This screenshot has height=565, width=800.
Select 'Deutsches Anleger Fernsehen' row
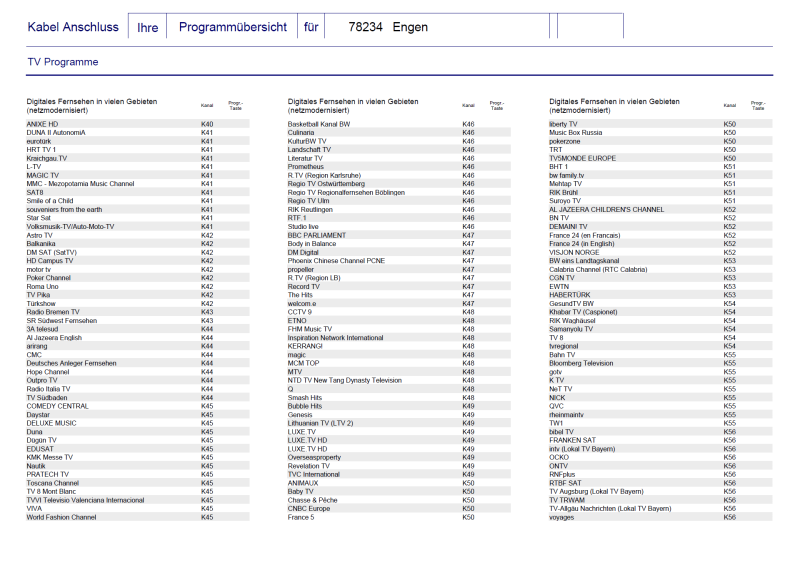coord(138,363)
